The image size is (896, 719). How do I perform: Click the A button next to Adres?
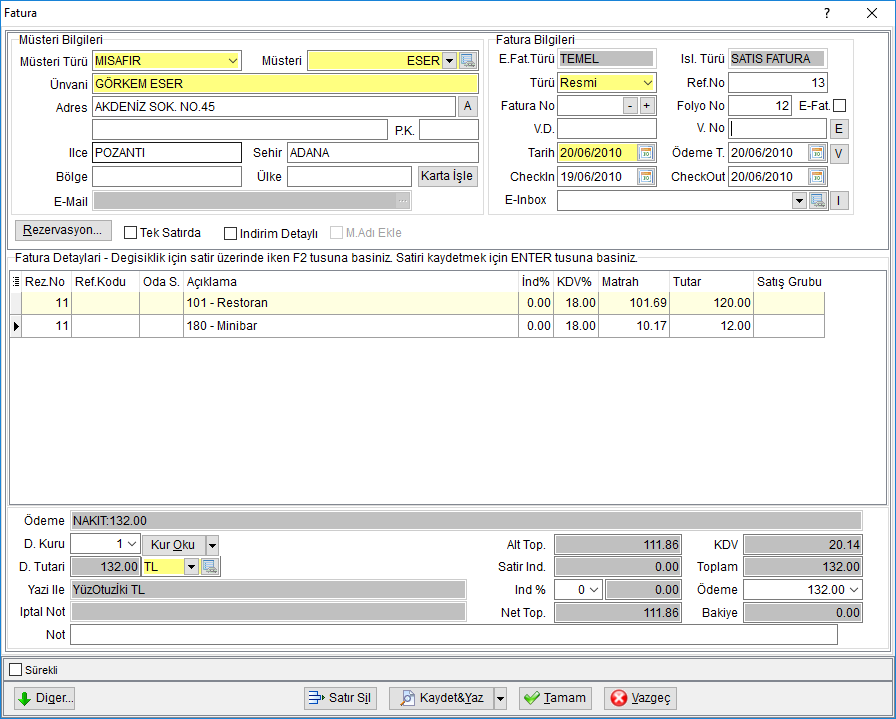pyautogui.click(x=468, y=106)
